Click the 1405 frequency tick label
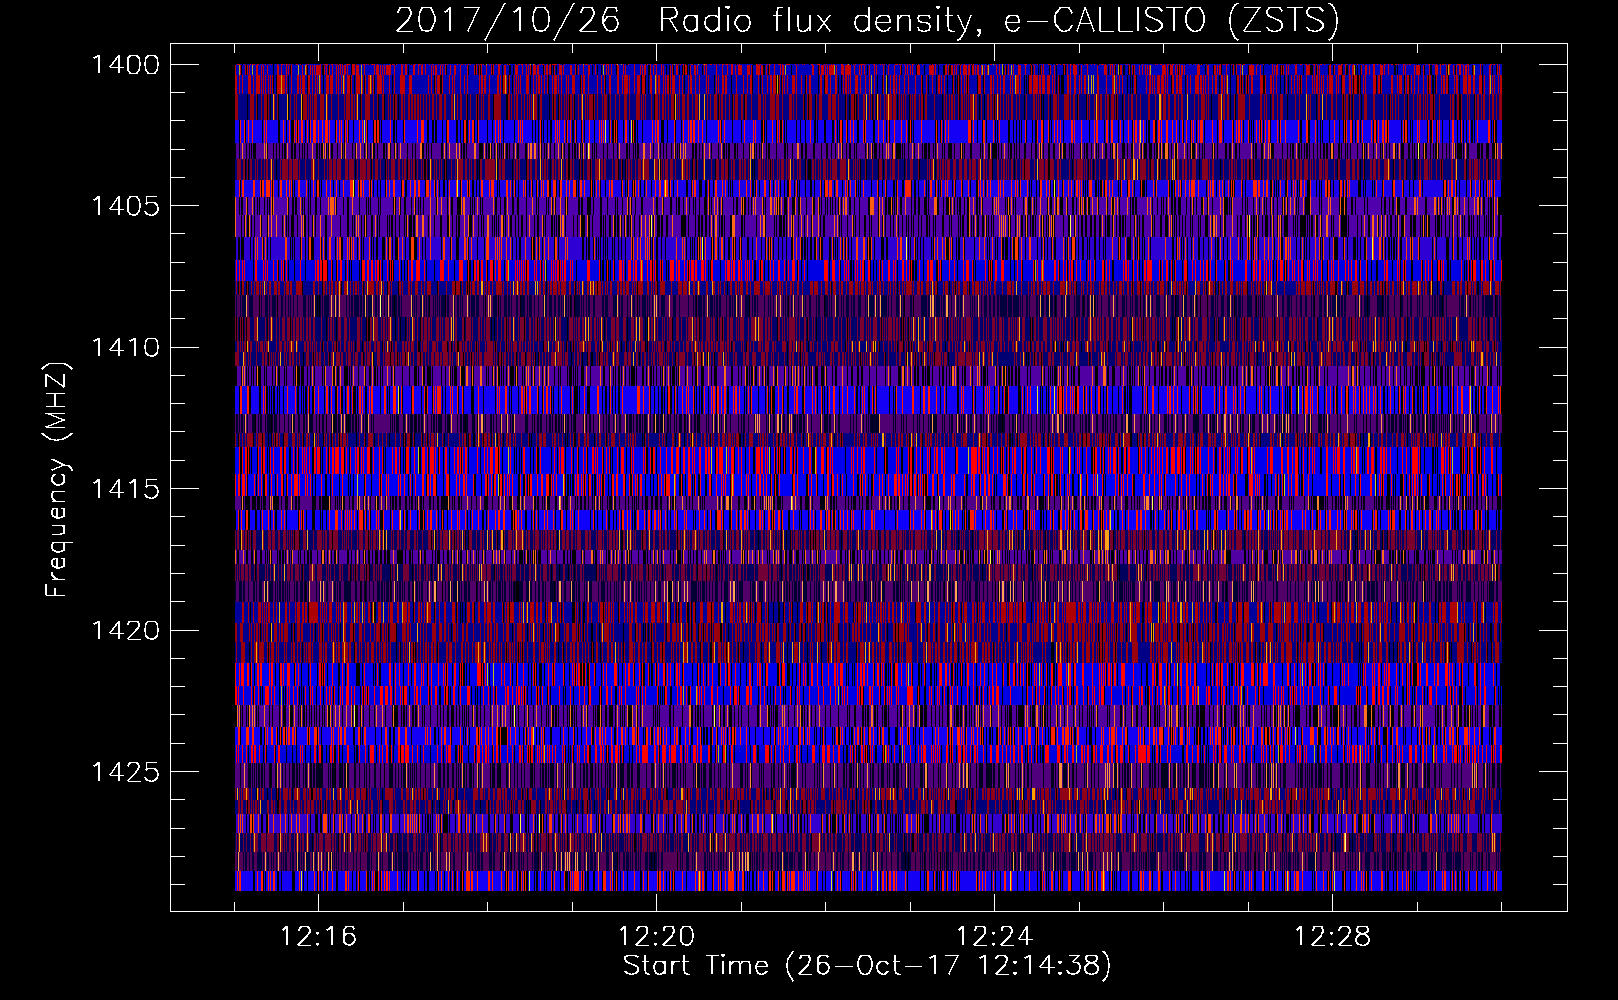Screen dimensions: 1618x1000 coord(125,206)
